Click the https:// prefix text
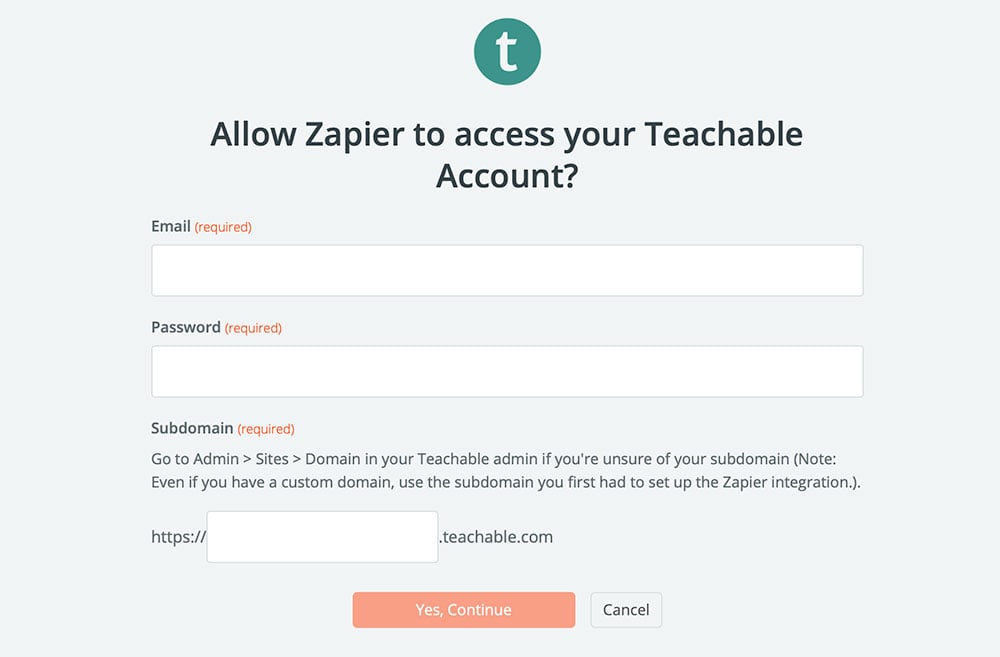The height and width of the screenshot is (657, 1000). [x=178, y=537]
